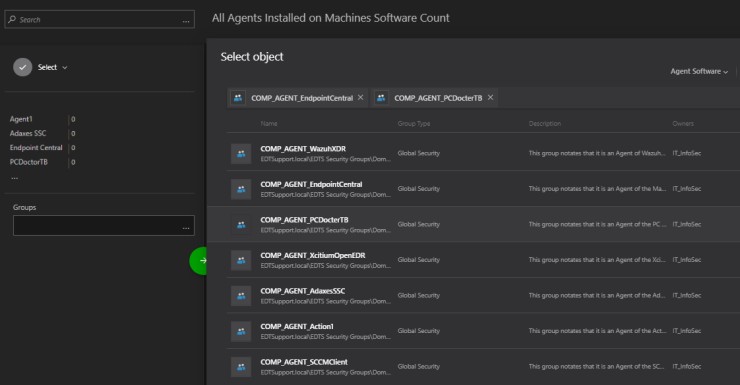Screen dimensions: 740x385
Task: Expand the Select dropdown chevron
Action: click(65, 68)
